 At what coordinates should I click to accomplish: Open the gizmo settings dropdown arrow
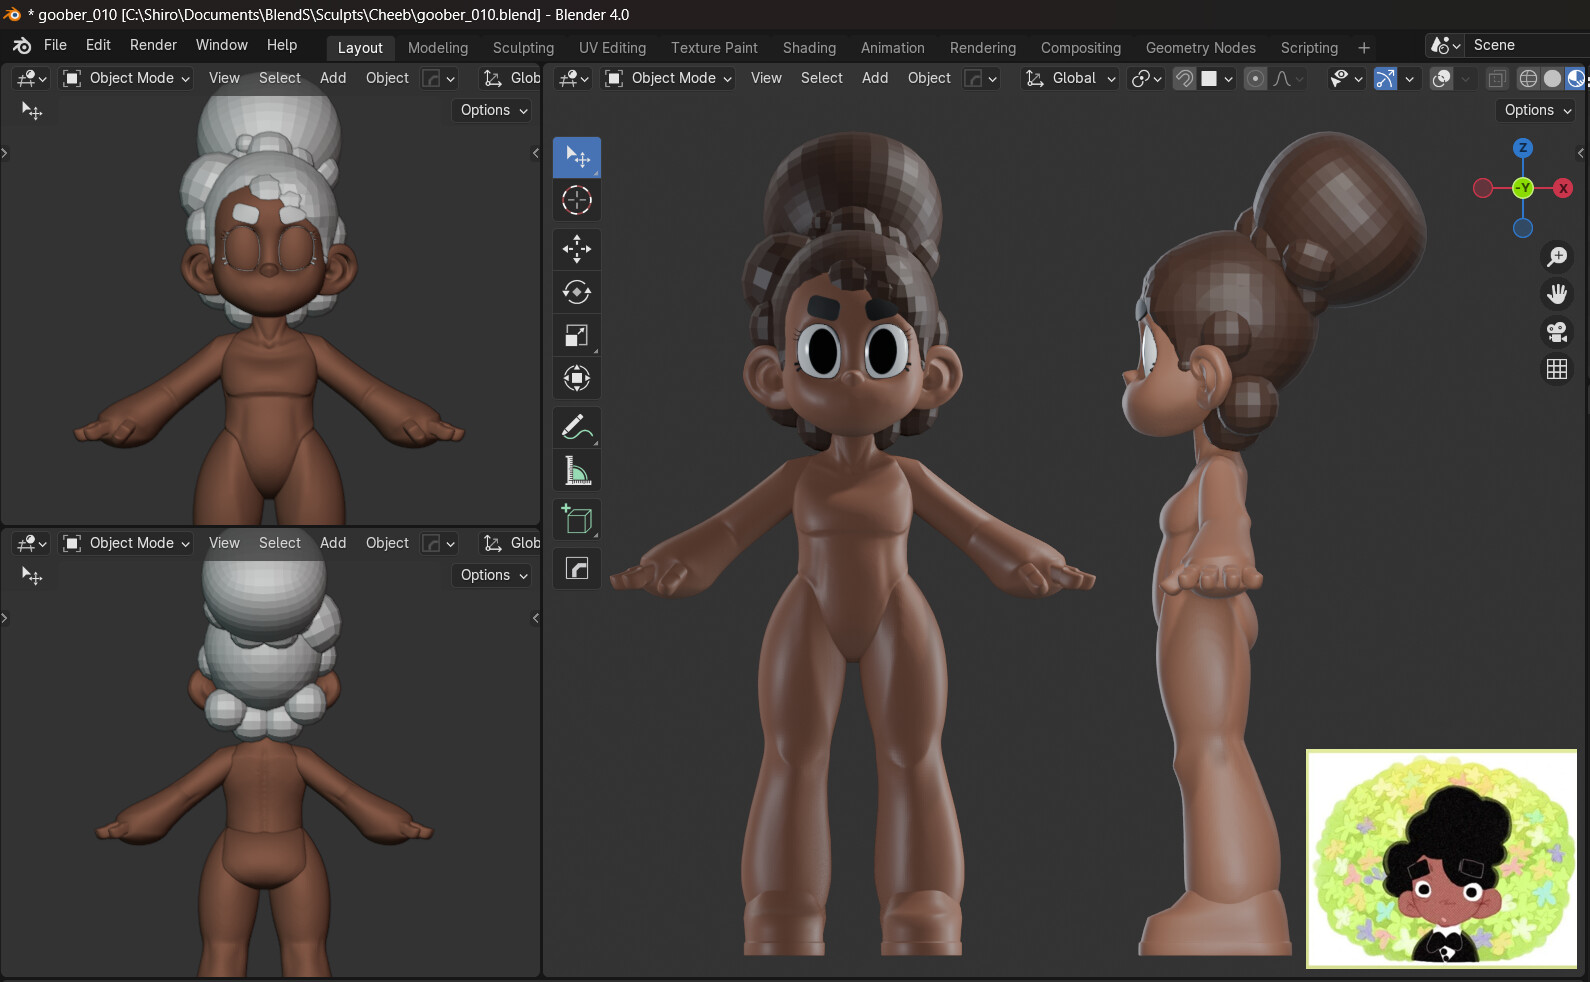pyautogui.click(x=1409, y=78)
